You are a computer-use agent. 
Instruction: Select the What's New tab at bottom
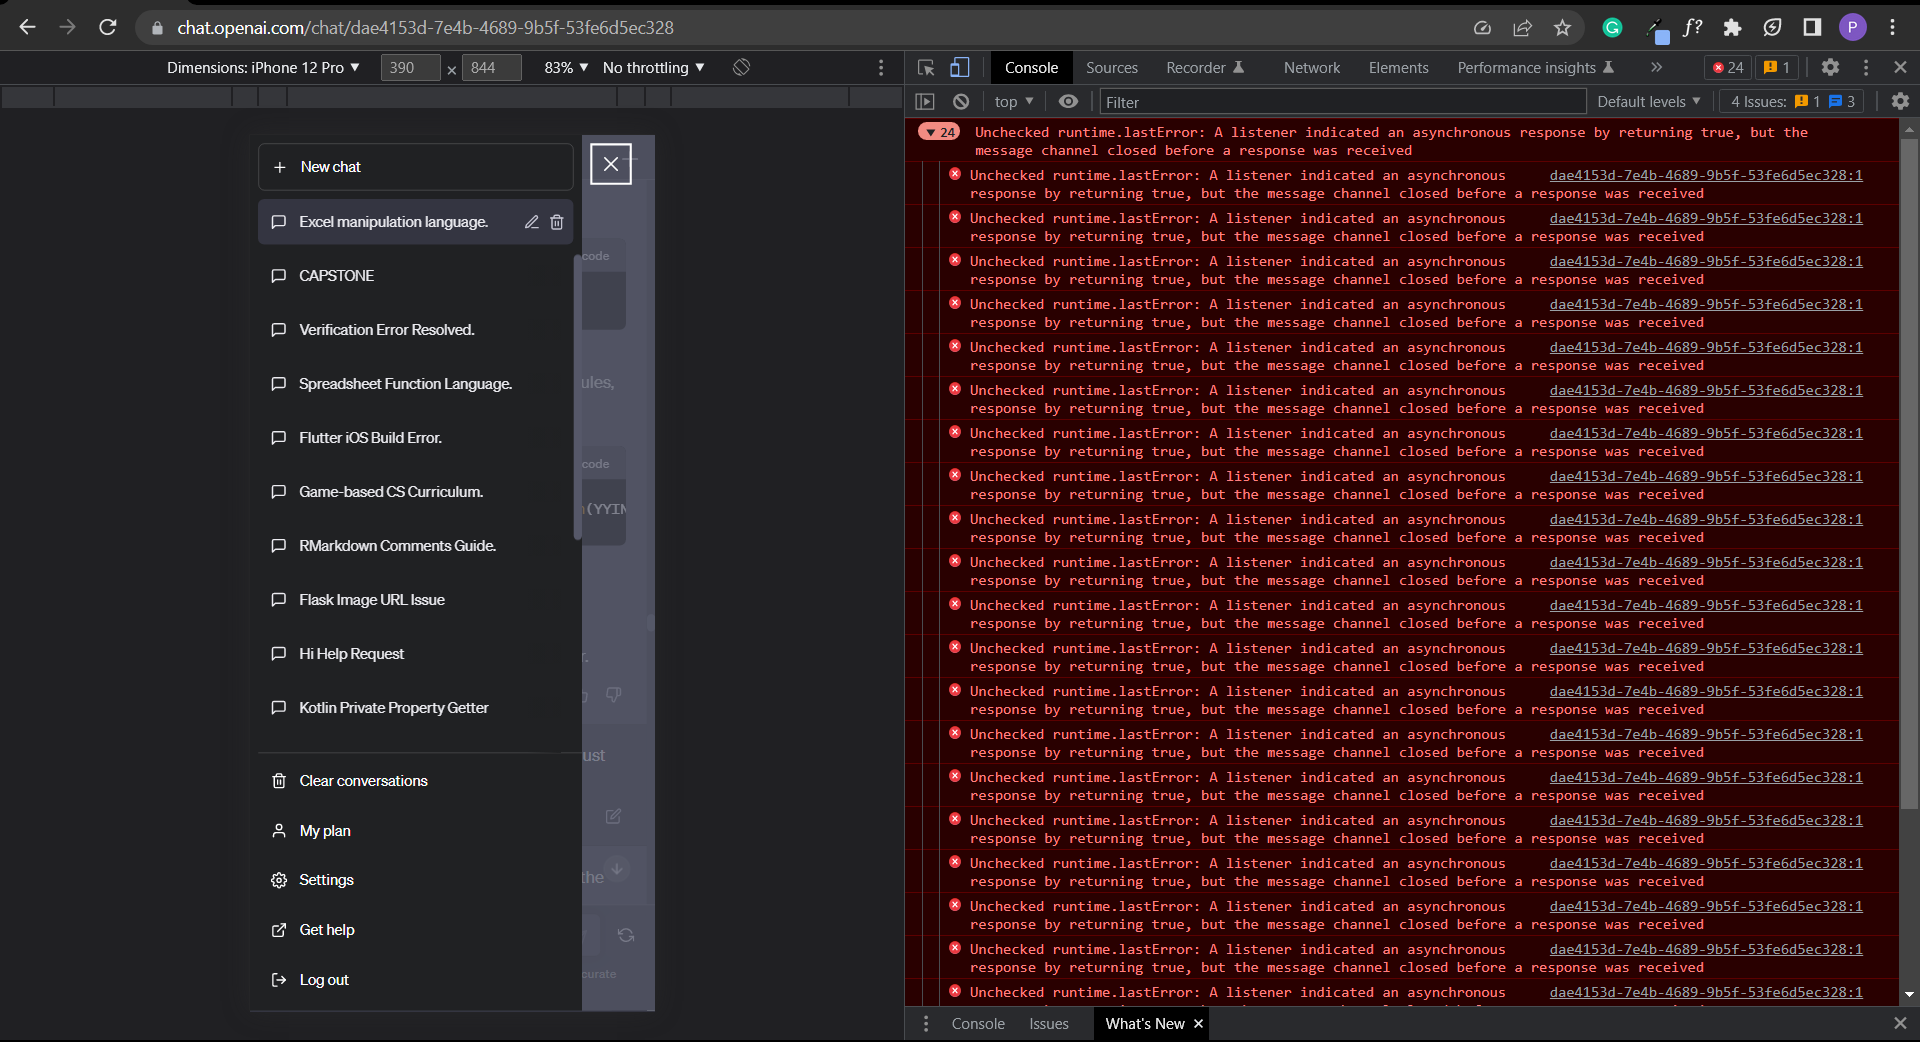1144,1023
